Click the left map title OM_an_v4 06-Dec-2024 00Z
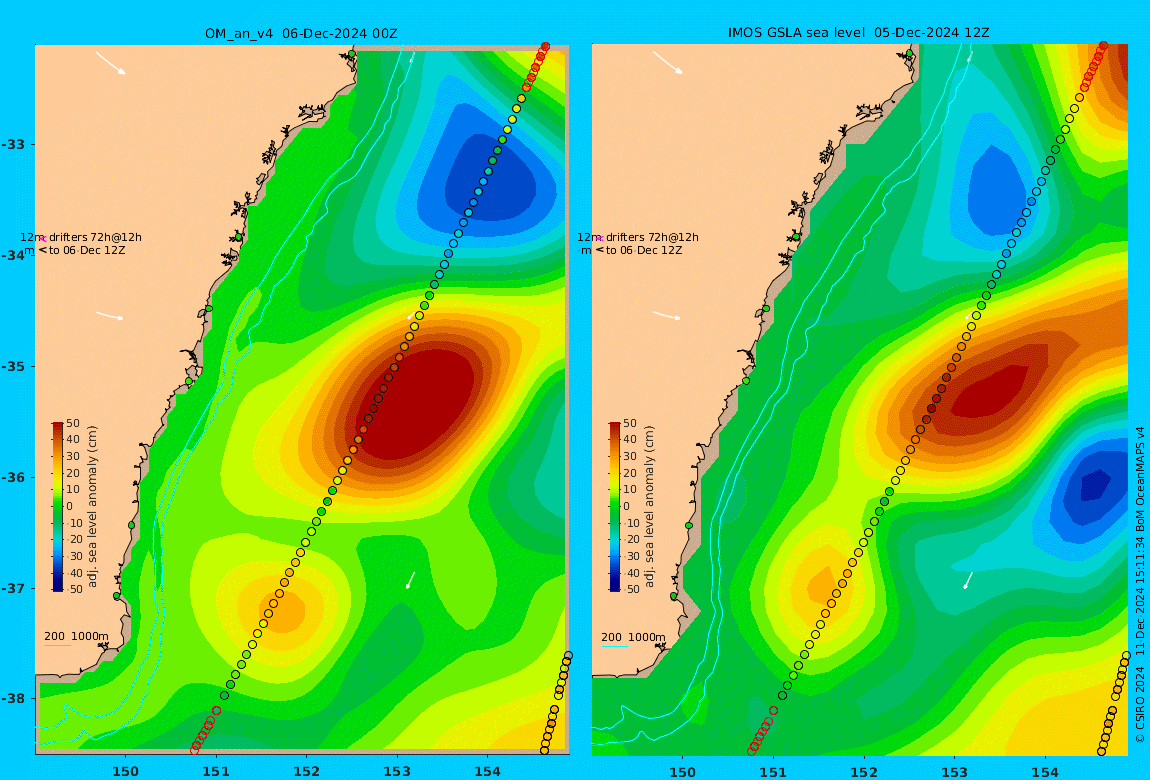1150x780 pixels. pos(301,33)
